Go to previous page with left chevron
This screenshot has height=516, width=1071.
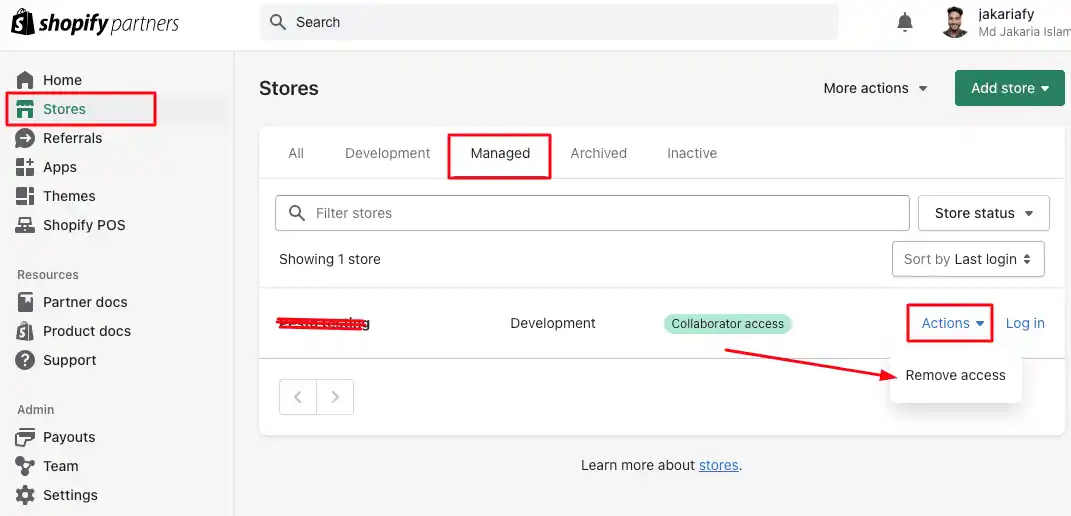(x=298, y=397)
